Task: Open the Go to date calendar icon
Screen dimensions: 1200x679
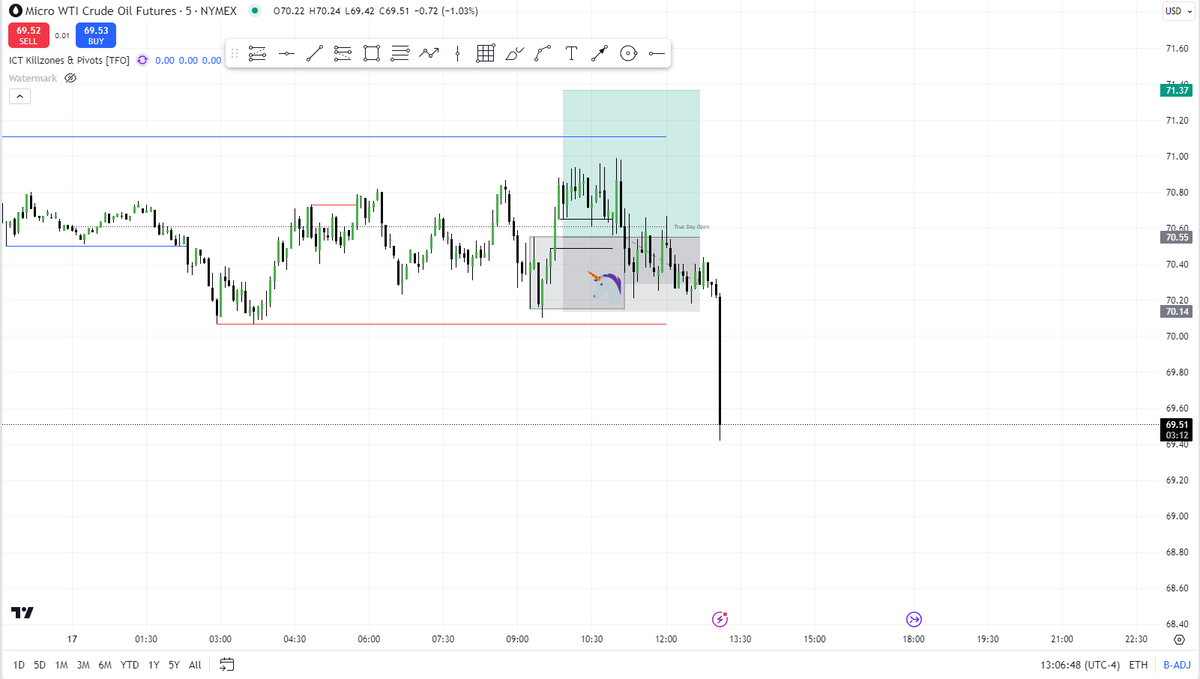Action: point(226,664)
